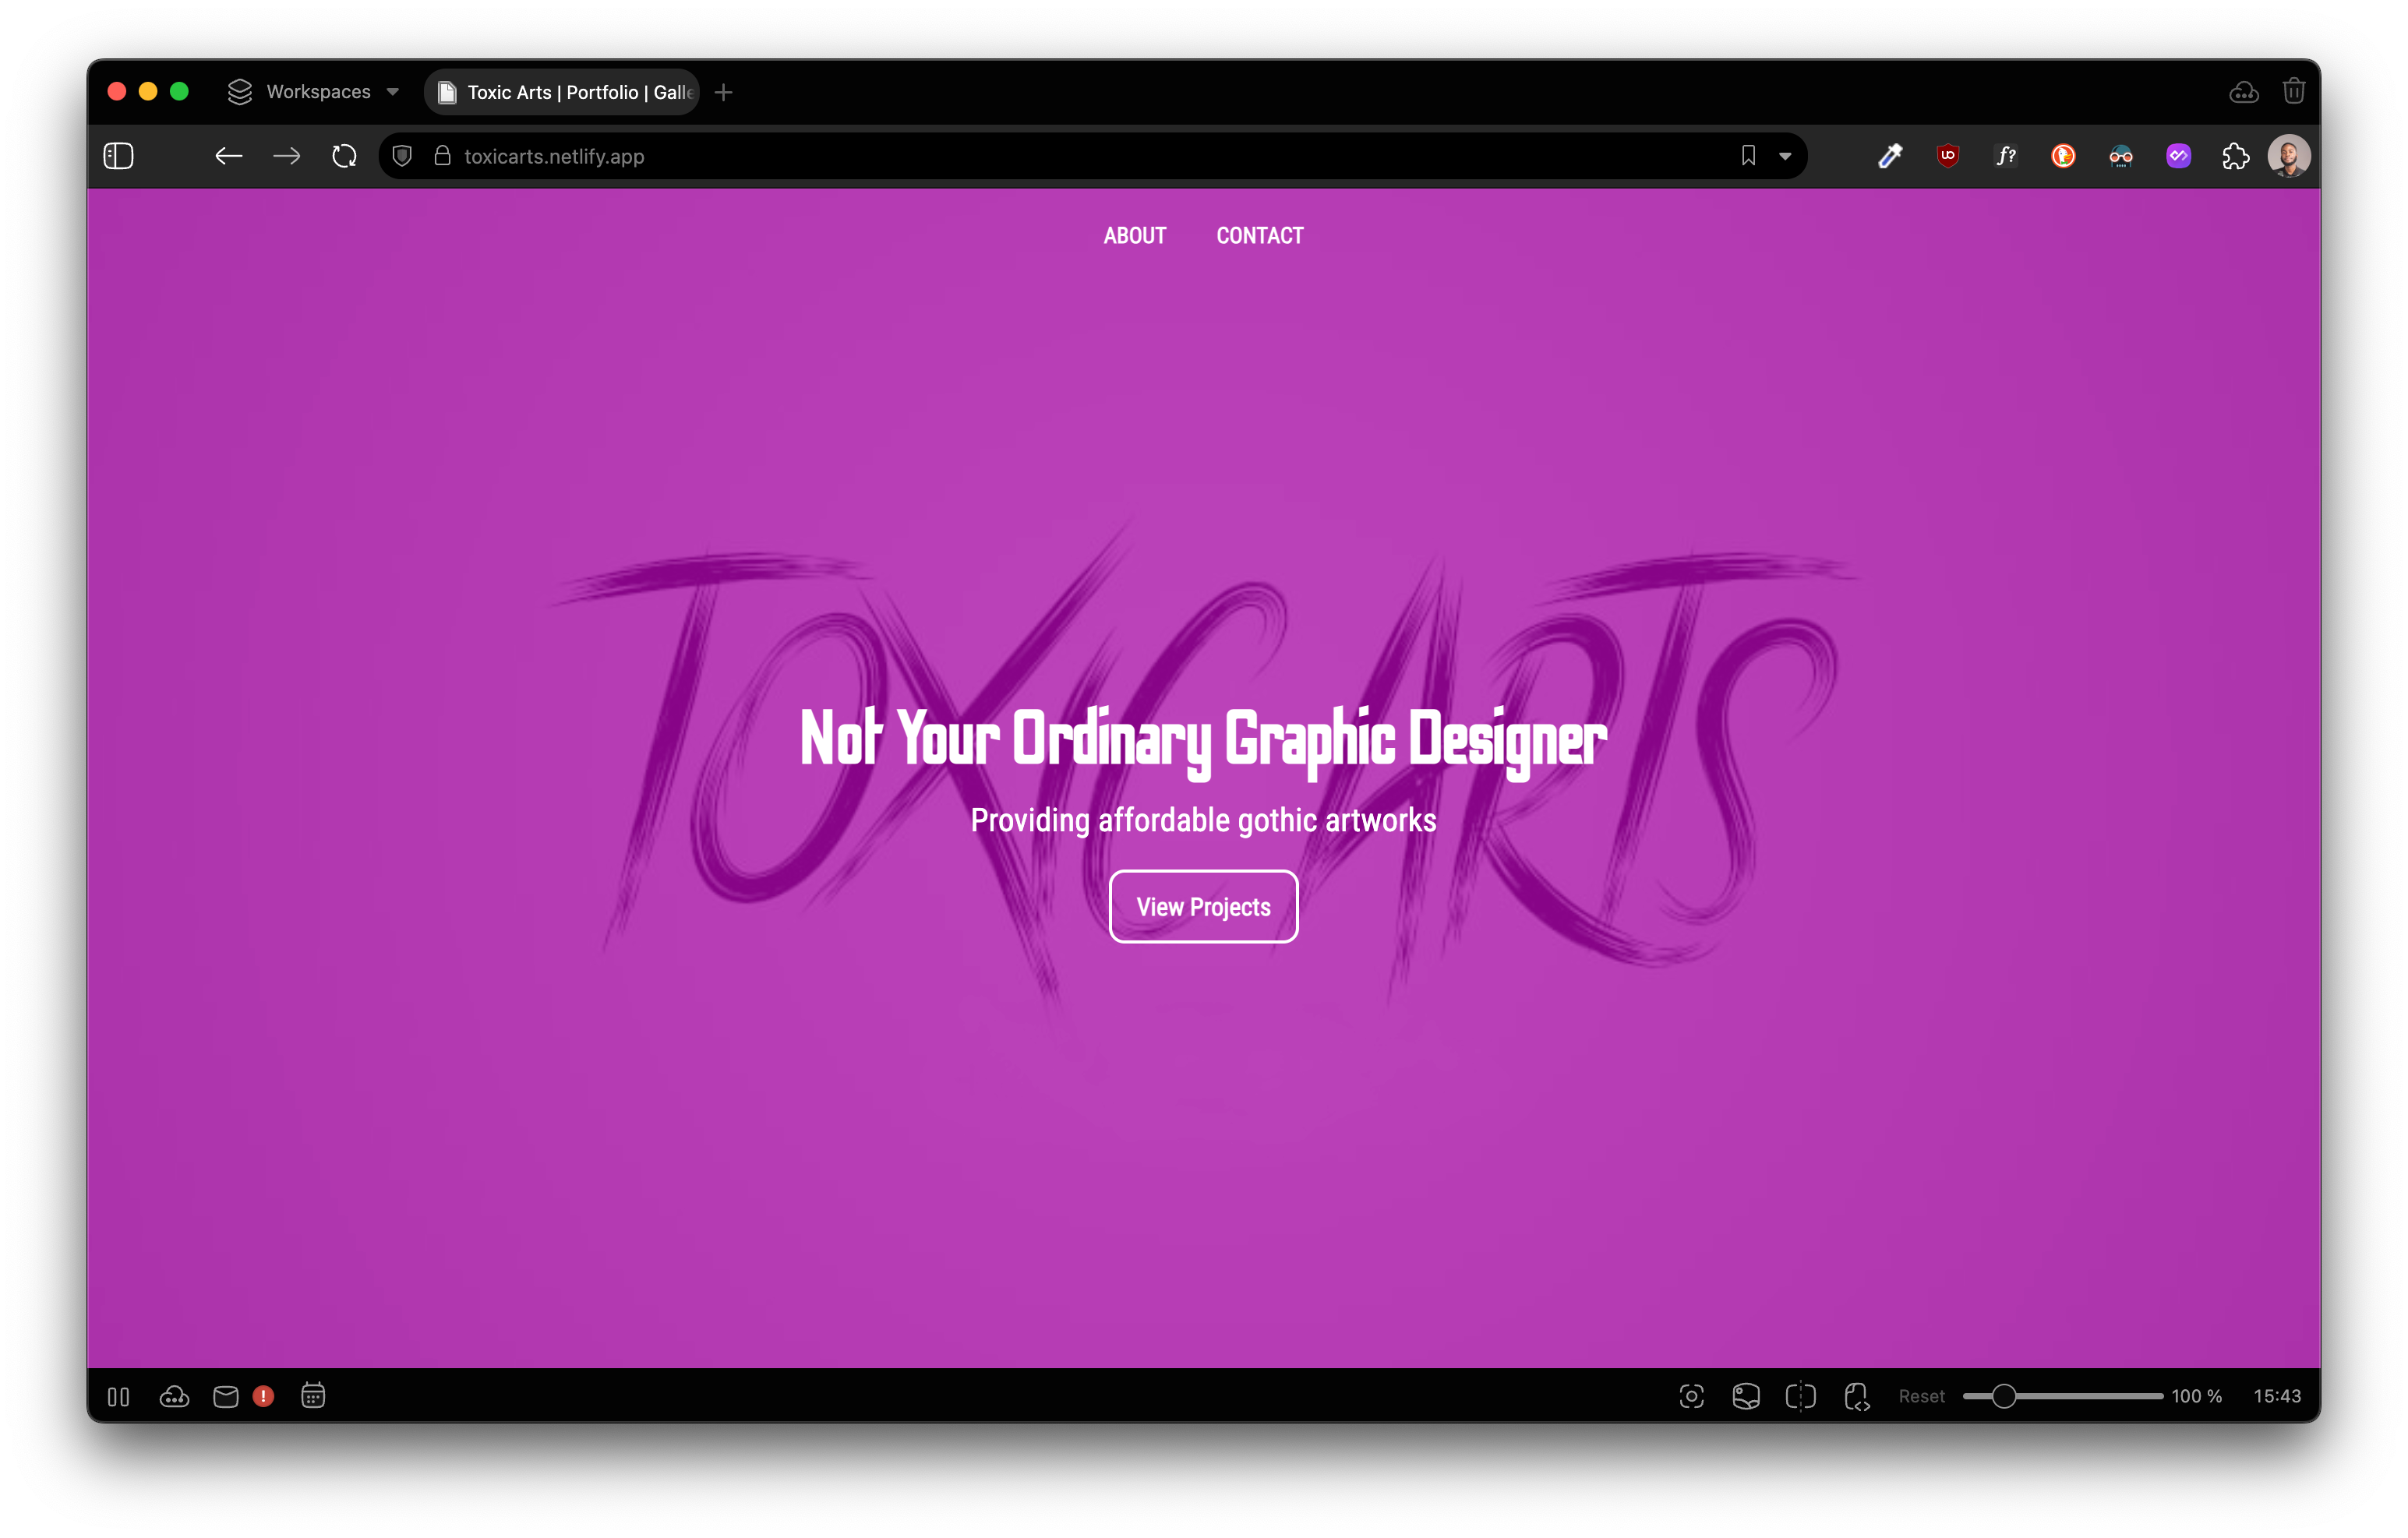The image size is (2408, 1538).
Task: Reload the current page
Action: pyautogui.click(x=344, y=156)
